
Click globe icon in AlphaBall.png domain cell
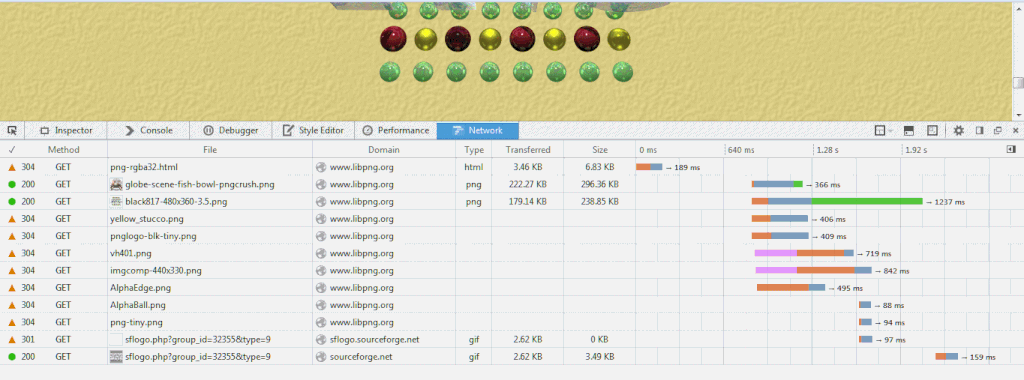click(321, 305)
